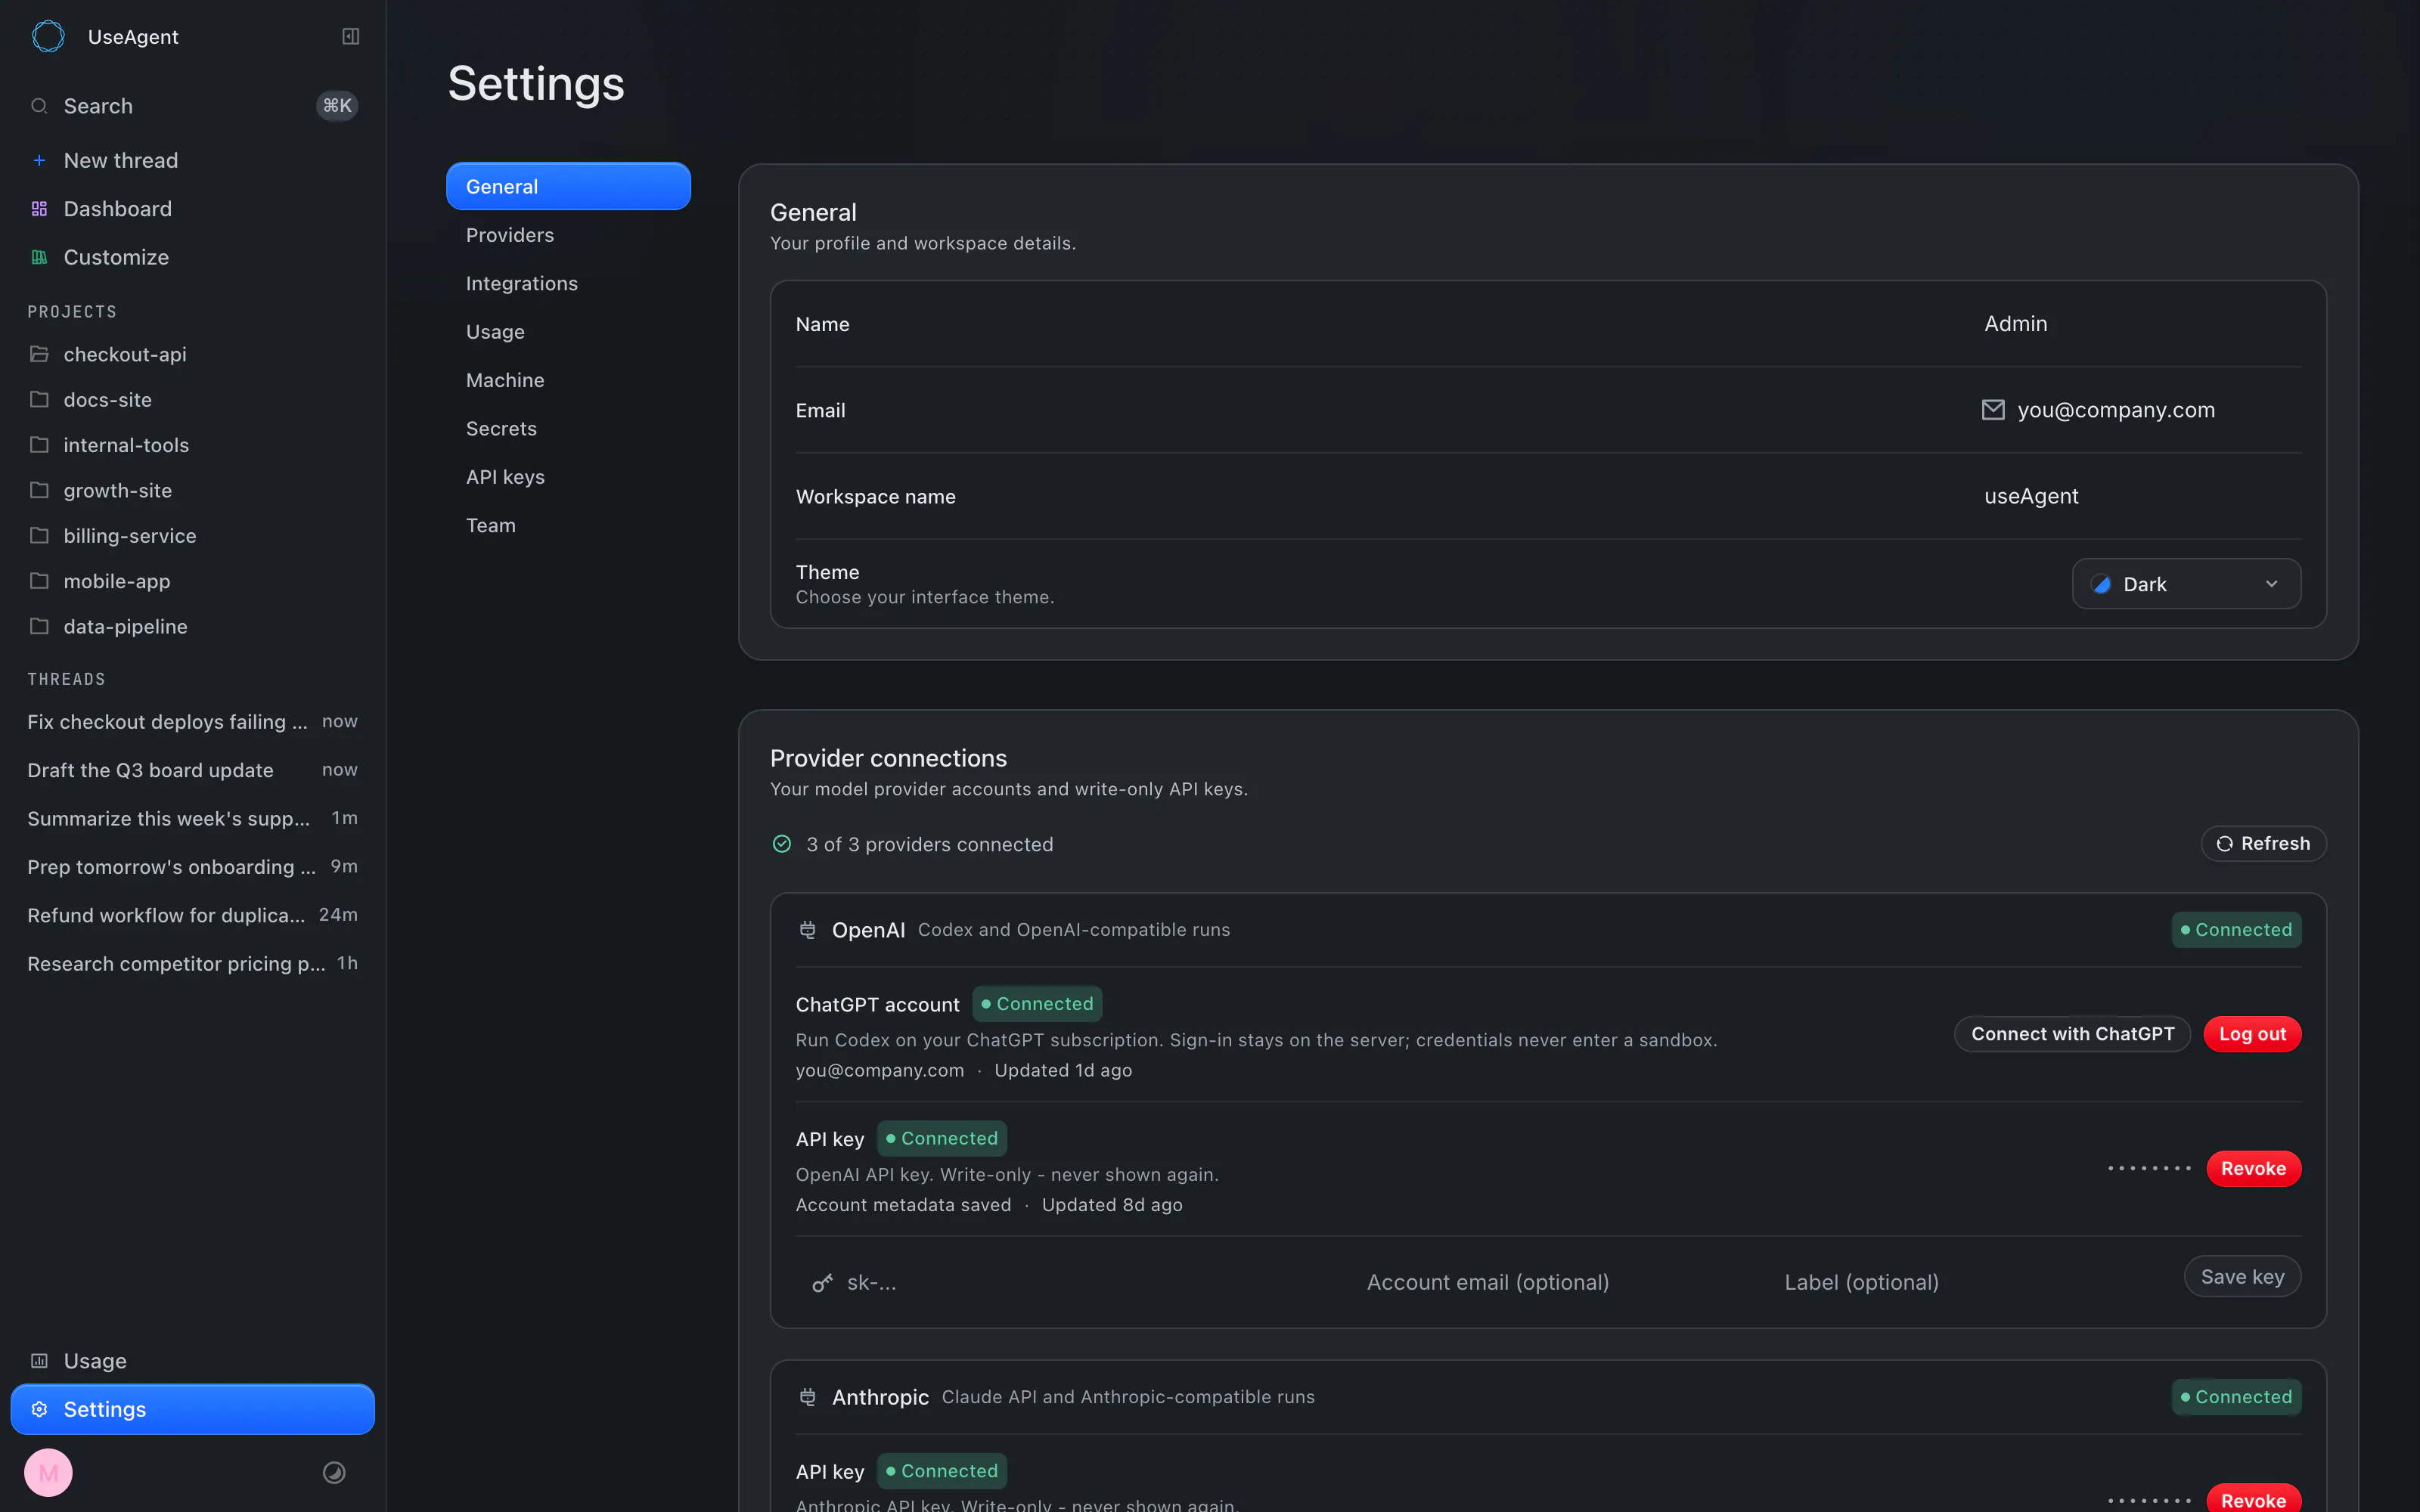Click the Workspace name value useAgent
Image resolution: width=2420 pixels, height=1512 pixels.
pyautogui.click(x=2031, y=496)
